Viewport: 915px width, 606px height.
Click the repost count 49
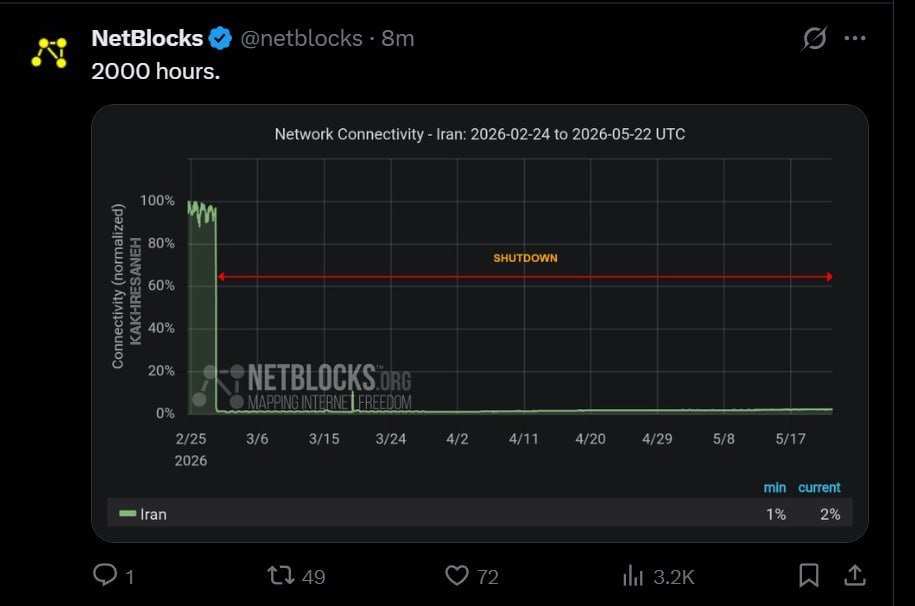313,577
